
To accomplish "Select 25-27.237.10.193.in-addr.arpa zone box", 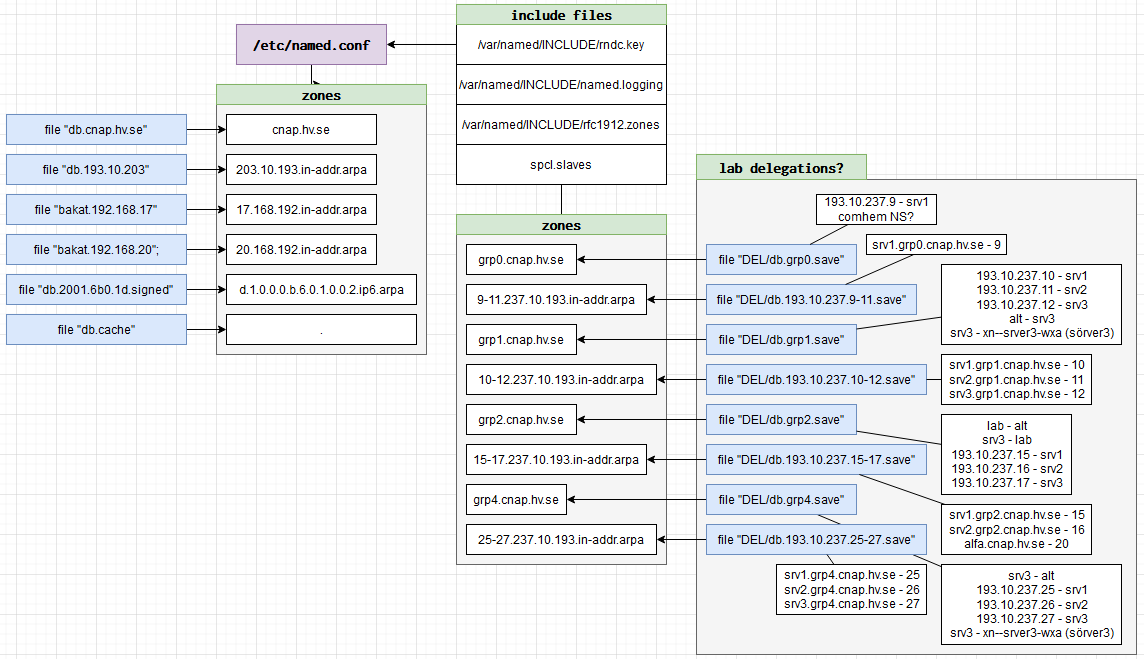I will point(561,540).
